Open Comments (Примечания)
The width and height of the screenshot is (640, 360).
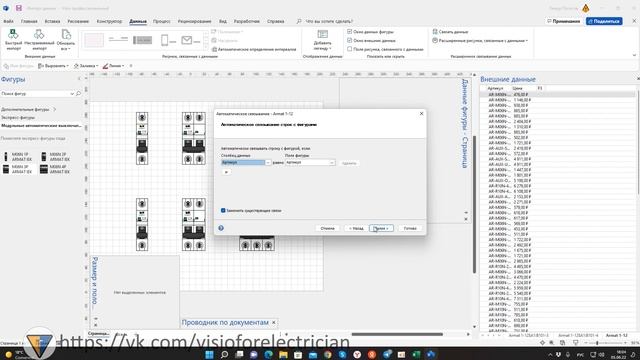tap(564, 21)
